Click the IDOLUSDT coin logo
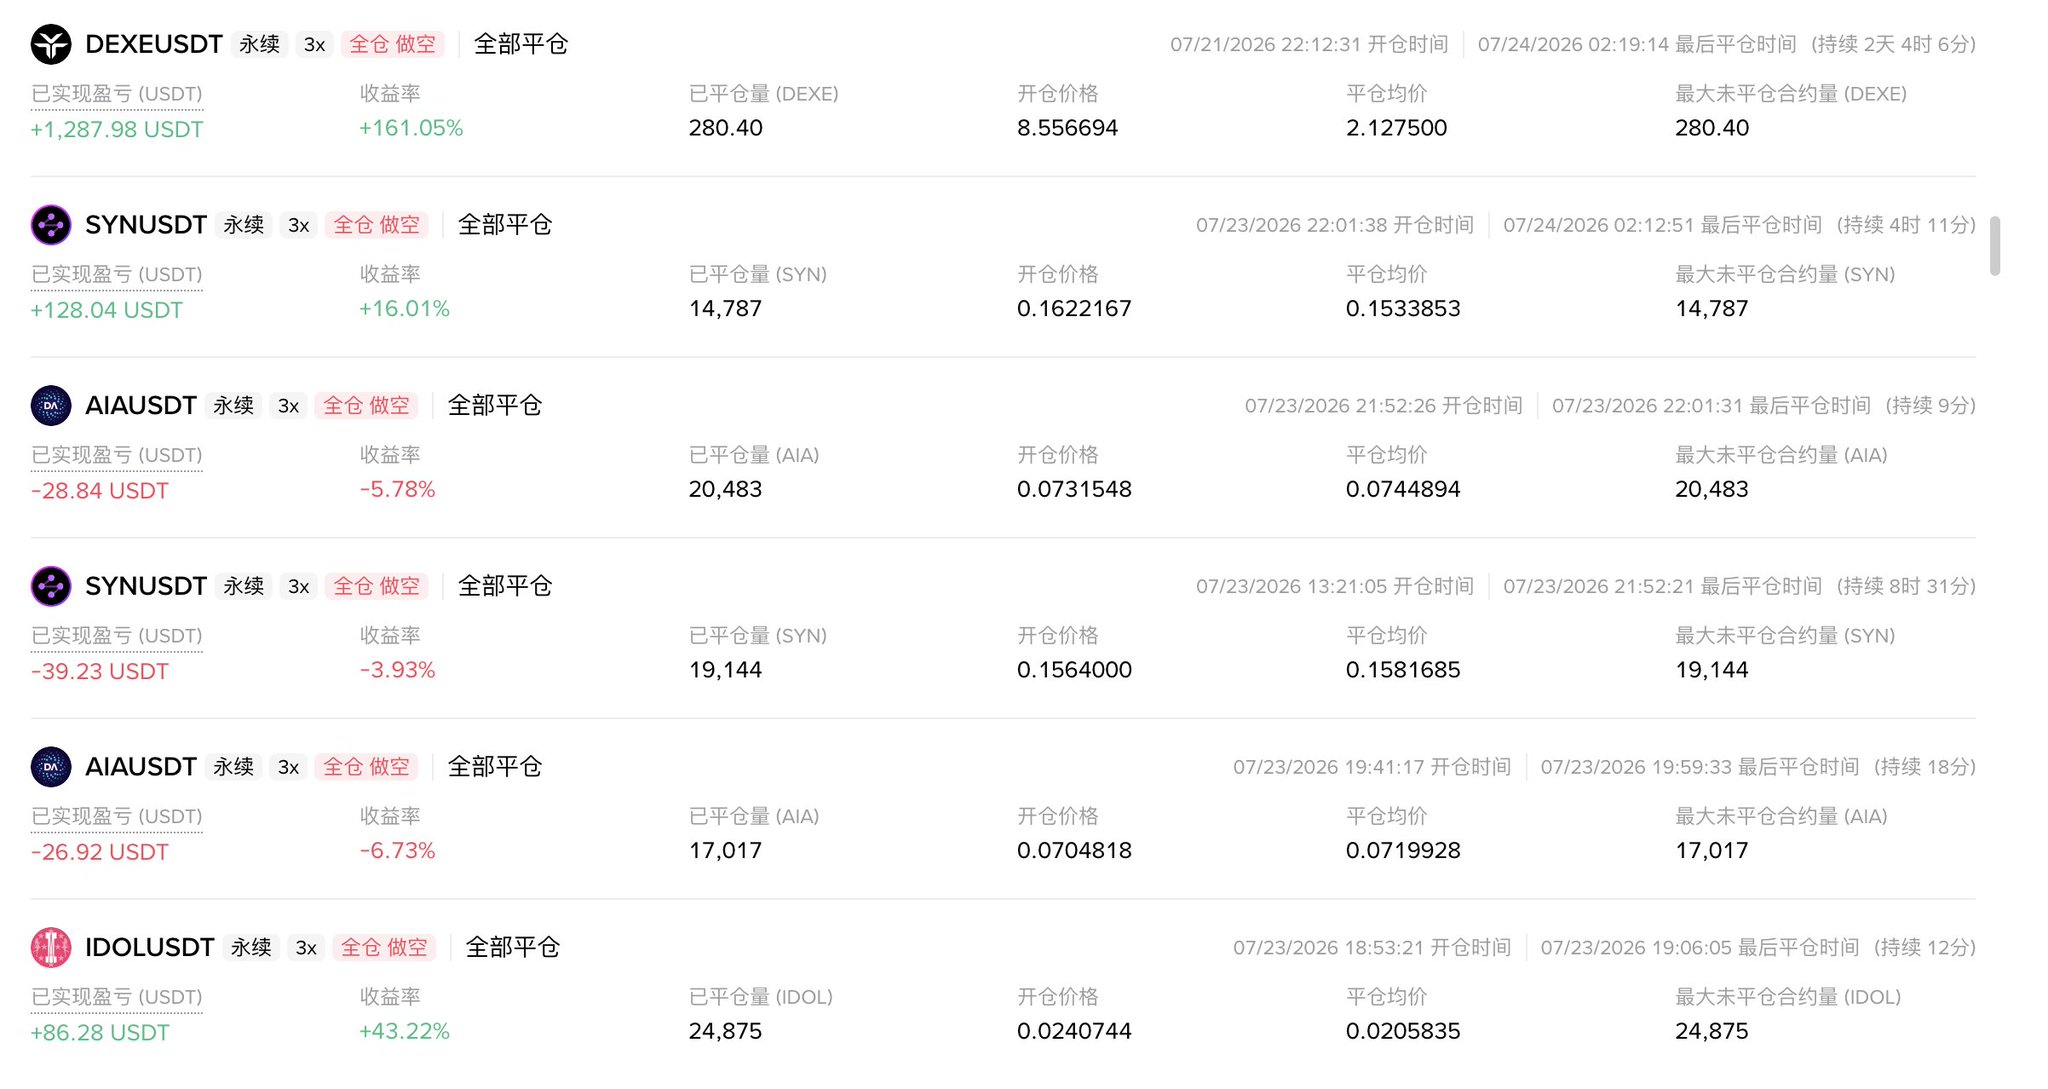Screen dimensions: 2048x1089 51,948
